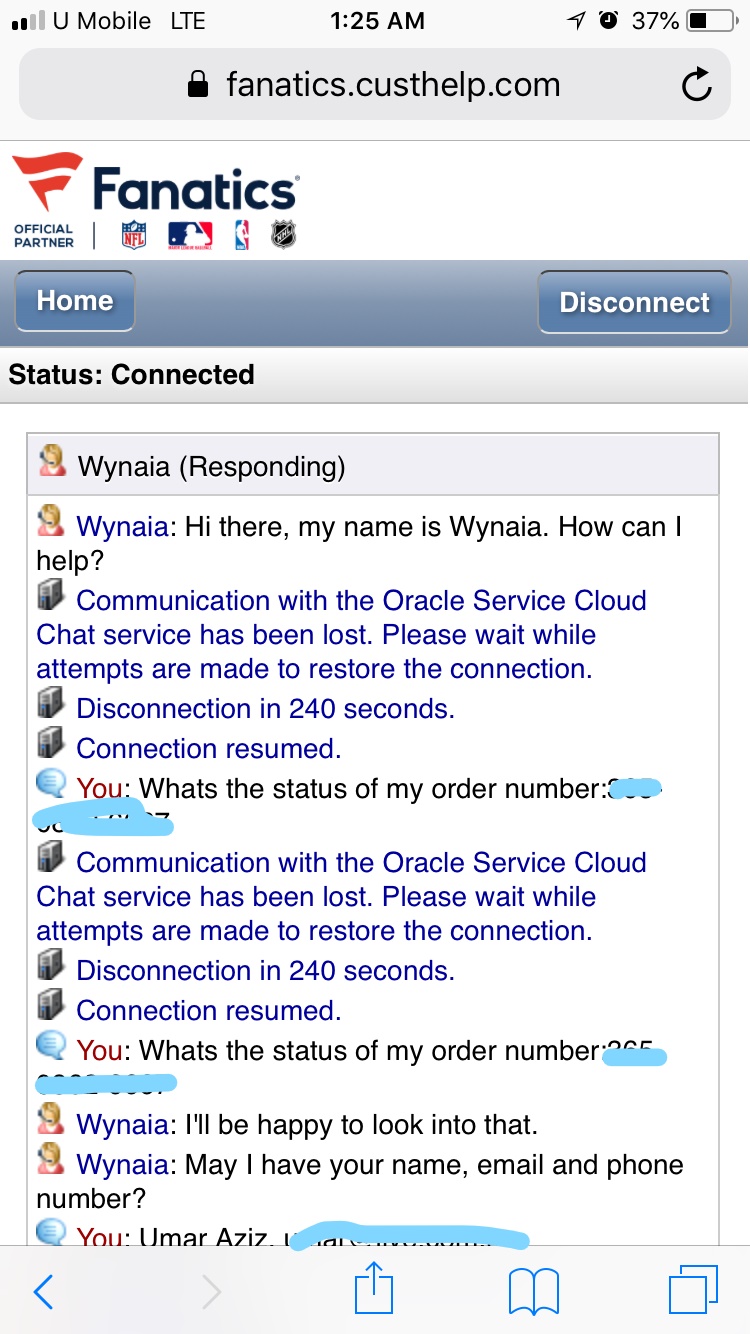Tap the back navigation arrow
Image resolution: width=750 pixels, height=1334 pixels.
click(44, 1292)
